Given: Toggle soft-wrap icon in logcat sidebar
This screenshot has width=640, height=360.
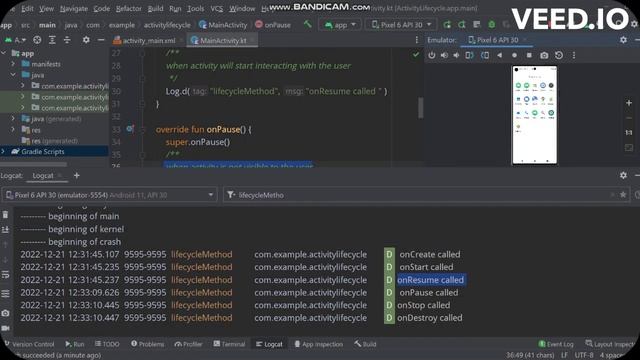Looking at the screenshot, I should click(5, 274).
